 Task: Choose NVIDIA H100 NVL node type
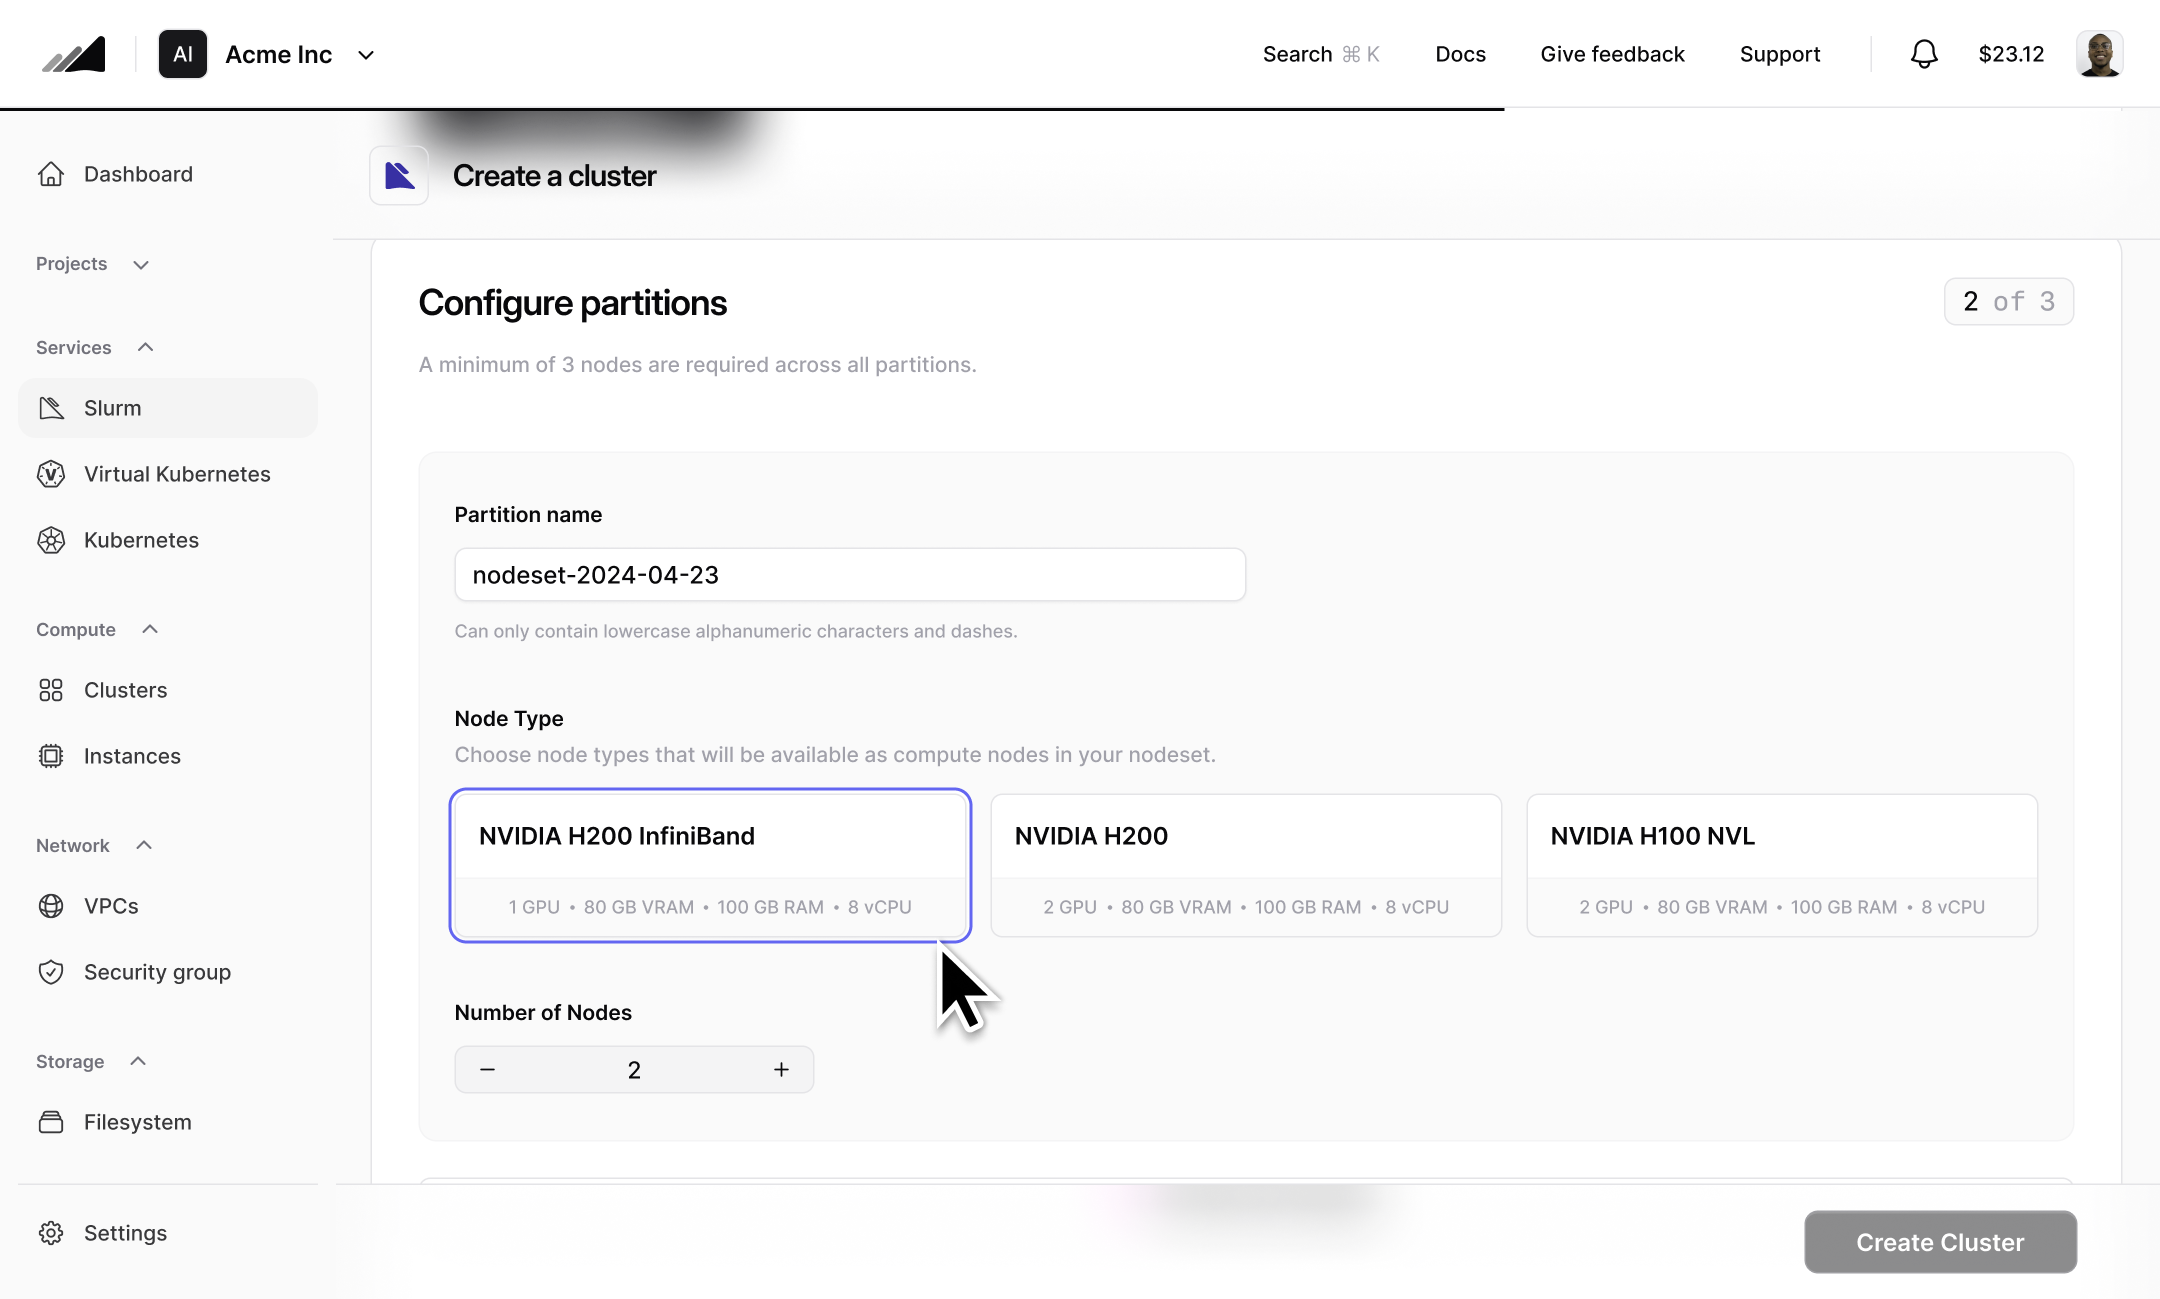pos(1782,865)
